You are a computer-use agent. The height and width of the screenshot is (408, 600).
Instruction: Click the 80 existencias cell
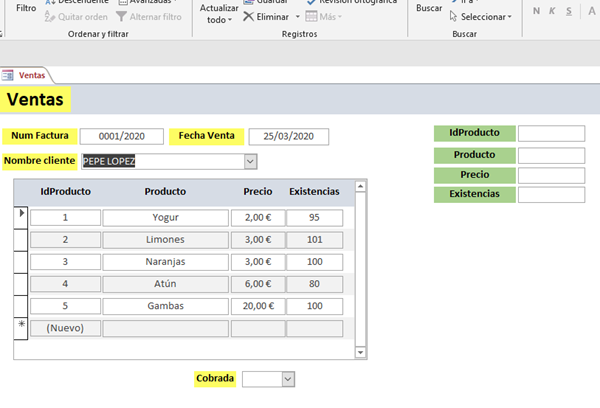pos(315,284)
